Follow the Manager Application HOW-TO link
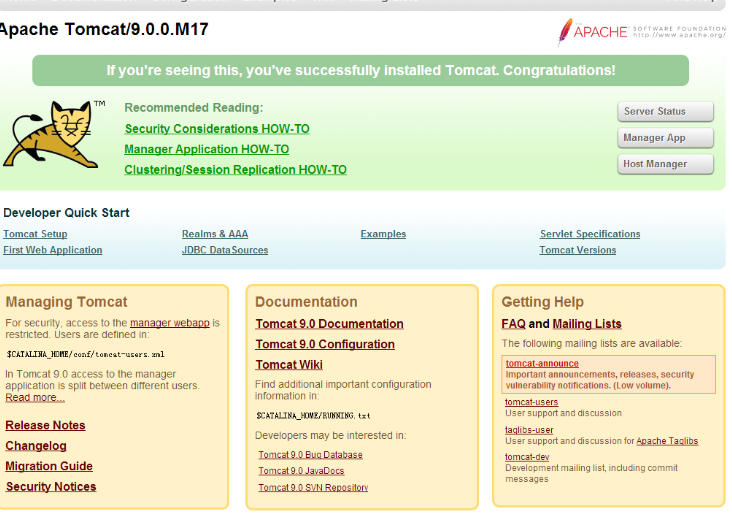This screenshot has width=732, height=513. [x=206, y=149]
